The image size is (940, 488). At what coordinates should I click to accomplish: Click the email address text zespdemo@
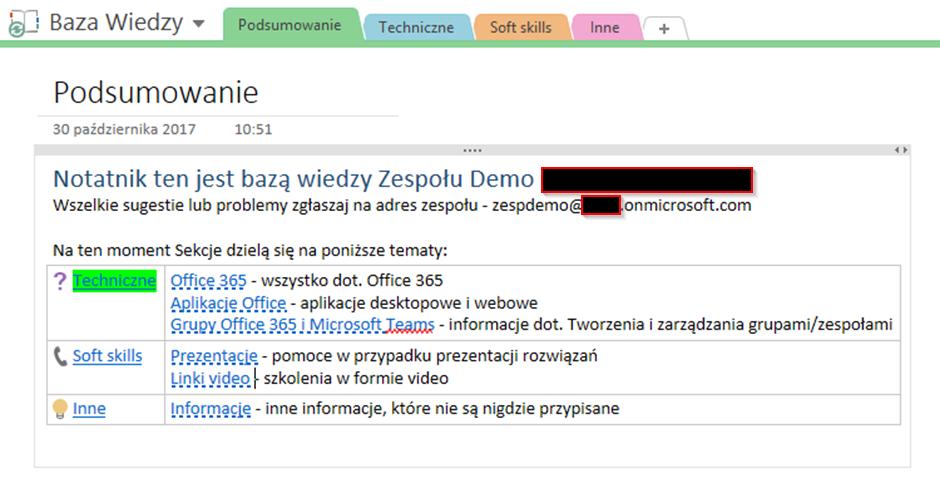[537, 206]
